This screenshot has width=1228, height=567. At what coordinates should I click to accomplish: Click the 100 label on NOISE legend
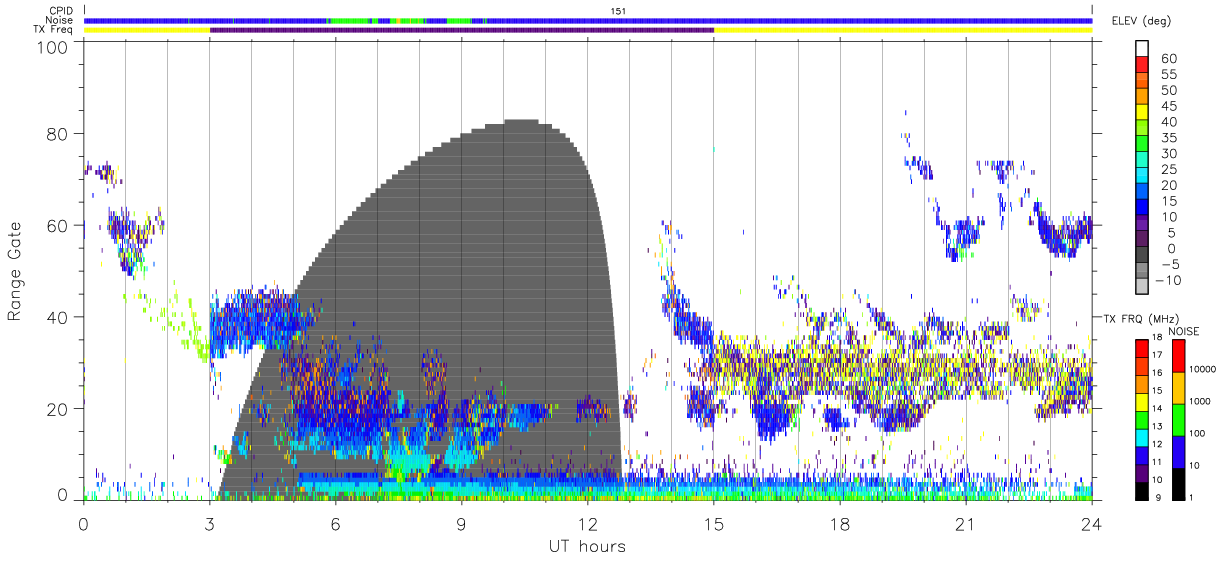coord(1198,433)
